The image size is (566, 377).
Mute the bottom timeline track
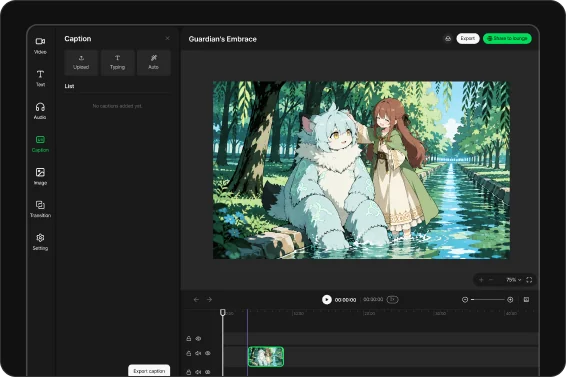(198, 372)
